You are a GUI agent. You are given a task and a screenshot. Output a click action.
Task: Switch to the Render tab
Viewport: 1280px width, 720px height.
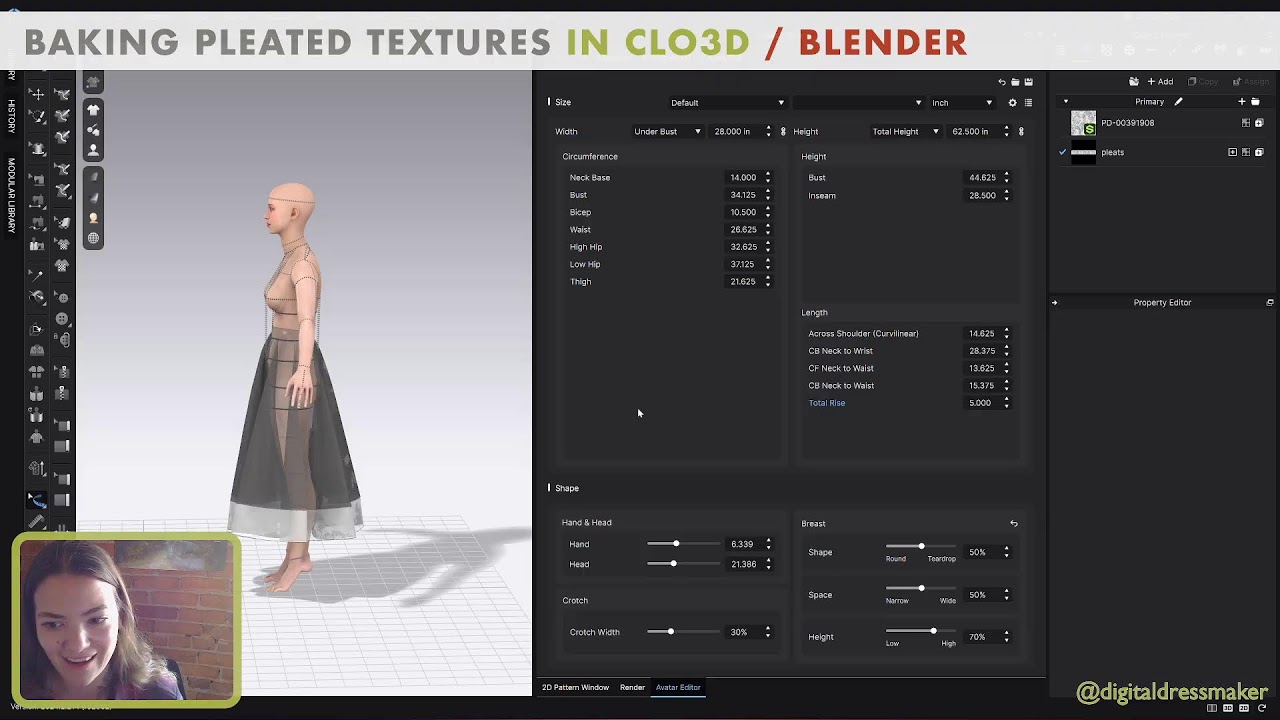632,687
